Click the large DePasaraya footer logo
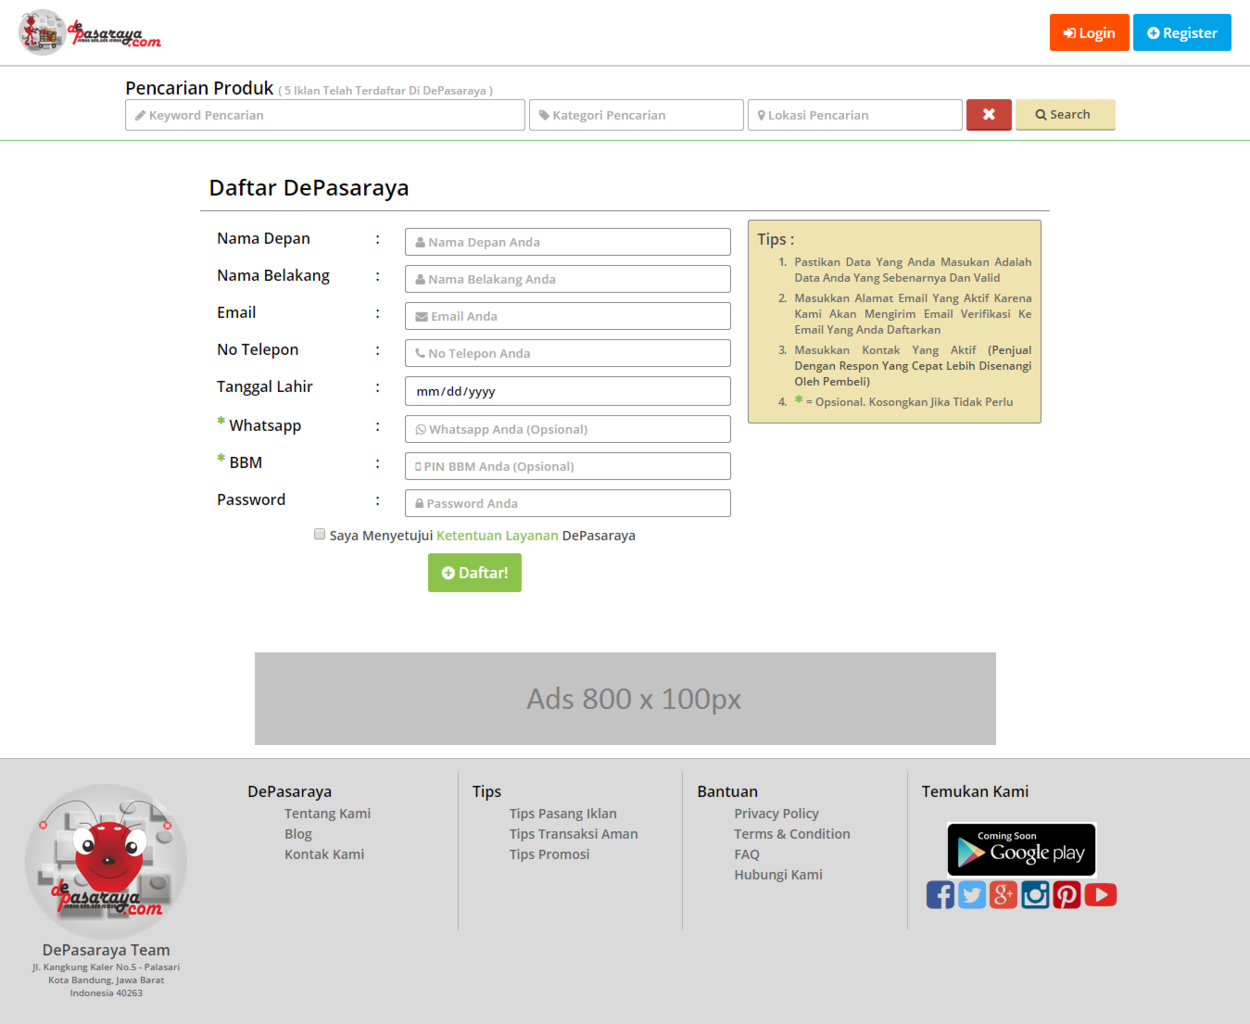This screenshot has height=1024, width=1250. pos(106,861)
